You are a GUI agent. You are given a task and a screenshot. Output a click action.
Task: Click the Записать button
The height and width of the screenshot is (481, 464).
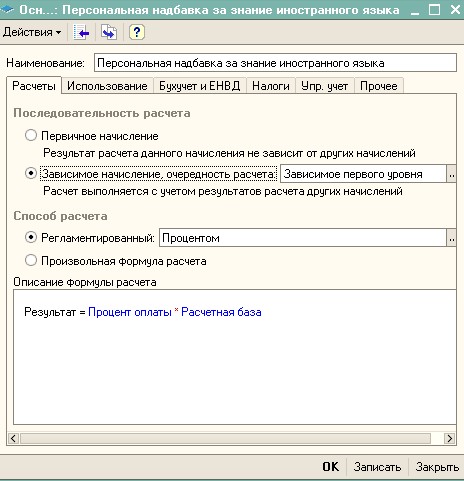tap(377, 467)
